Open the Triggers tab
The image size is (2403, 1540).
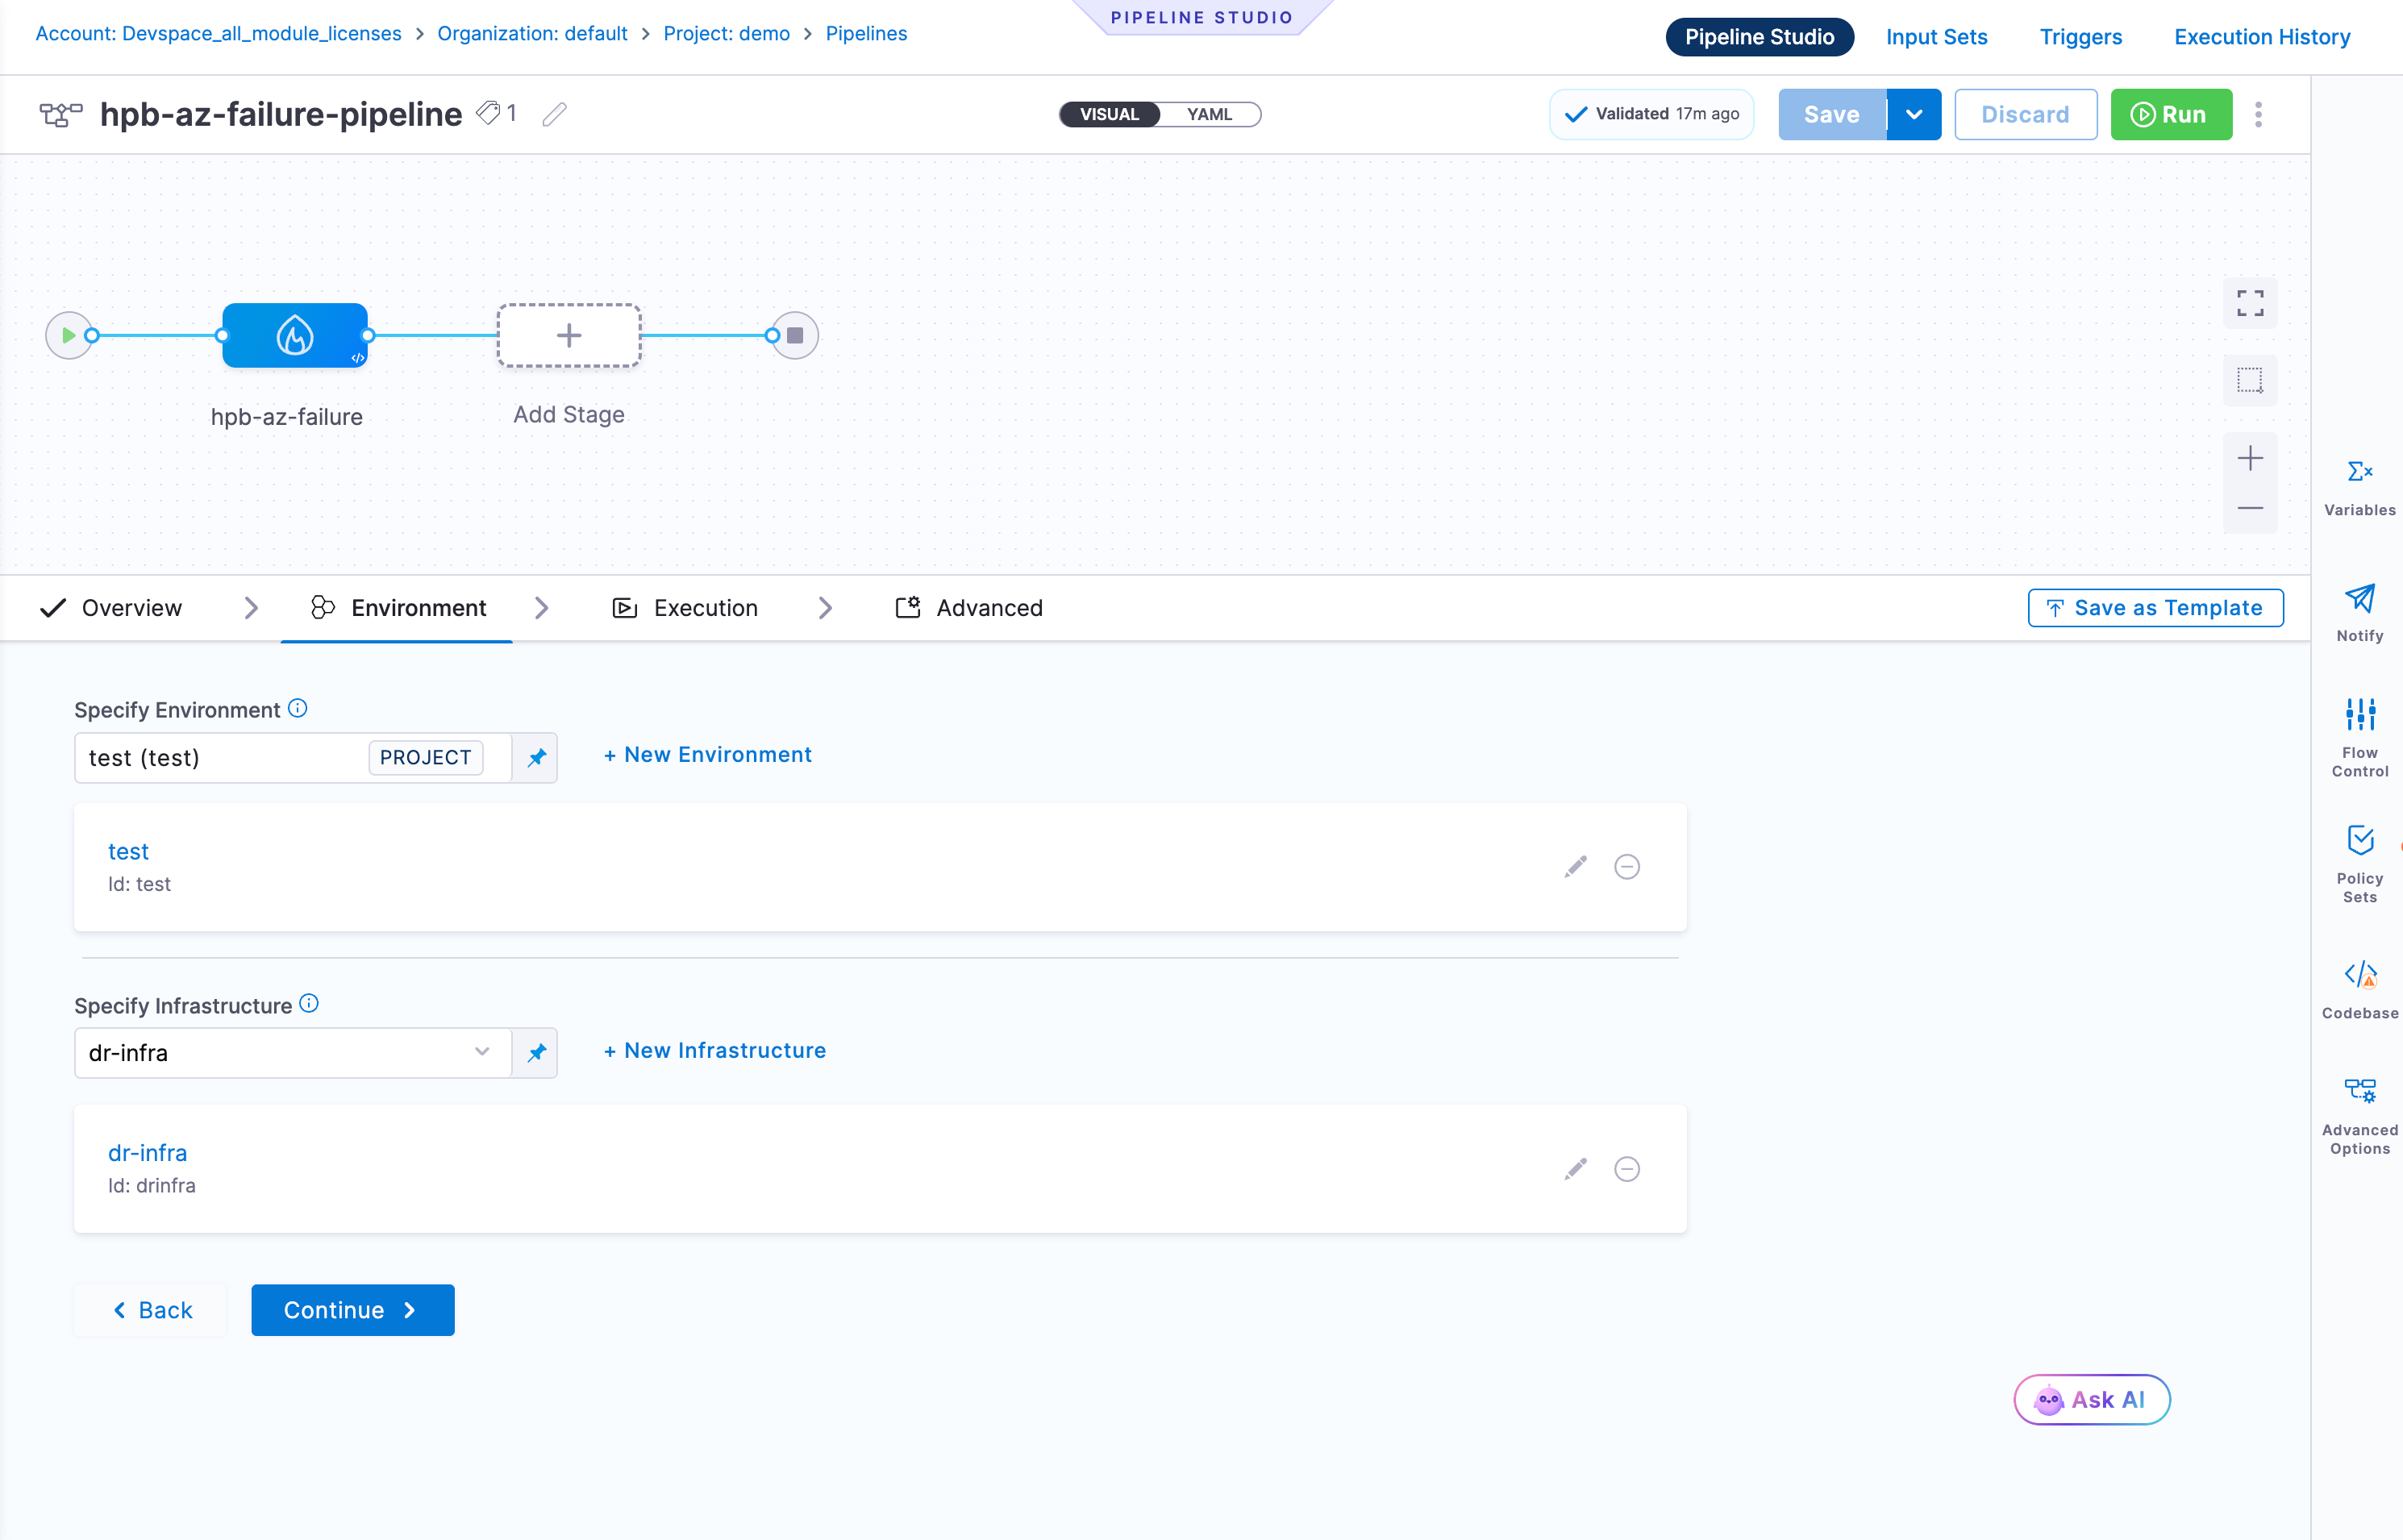2080,37
